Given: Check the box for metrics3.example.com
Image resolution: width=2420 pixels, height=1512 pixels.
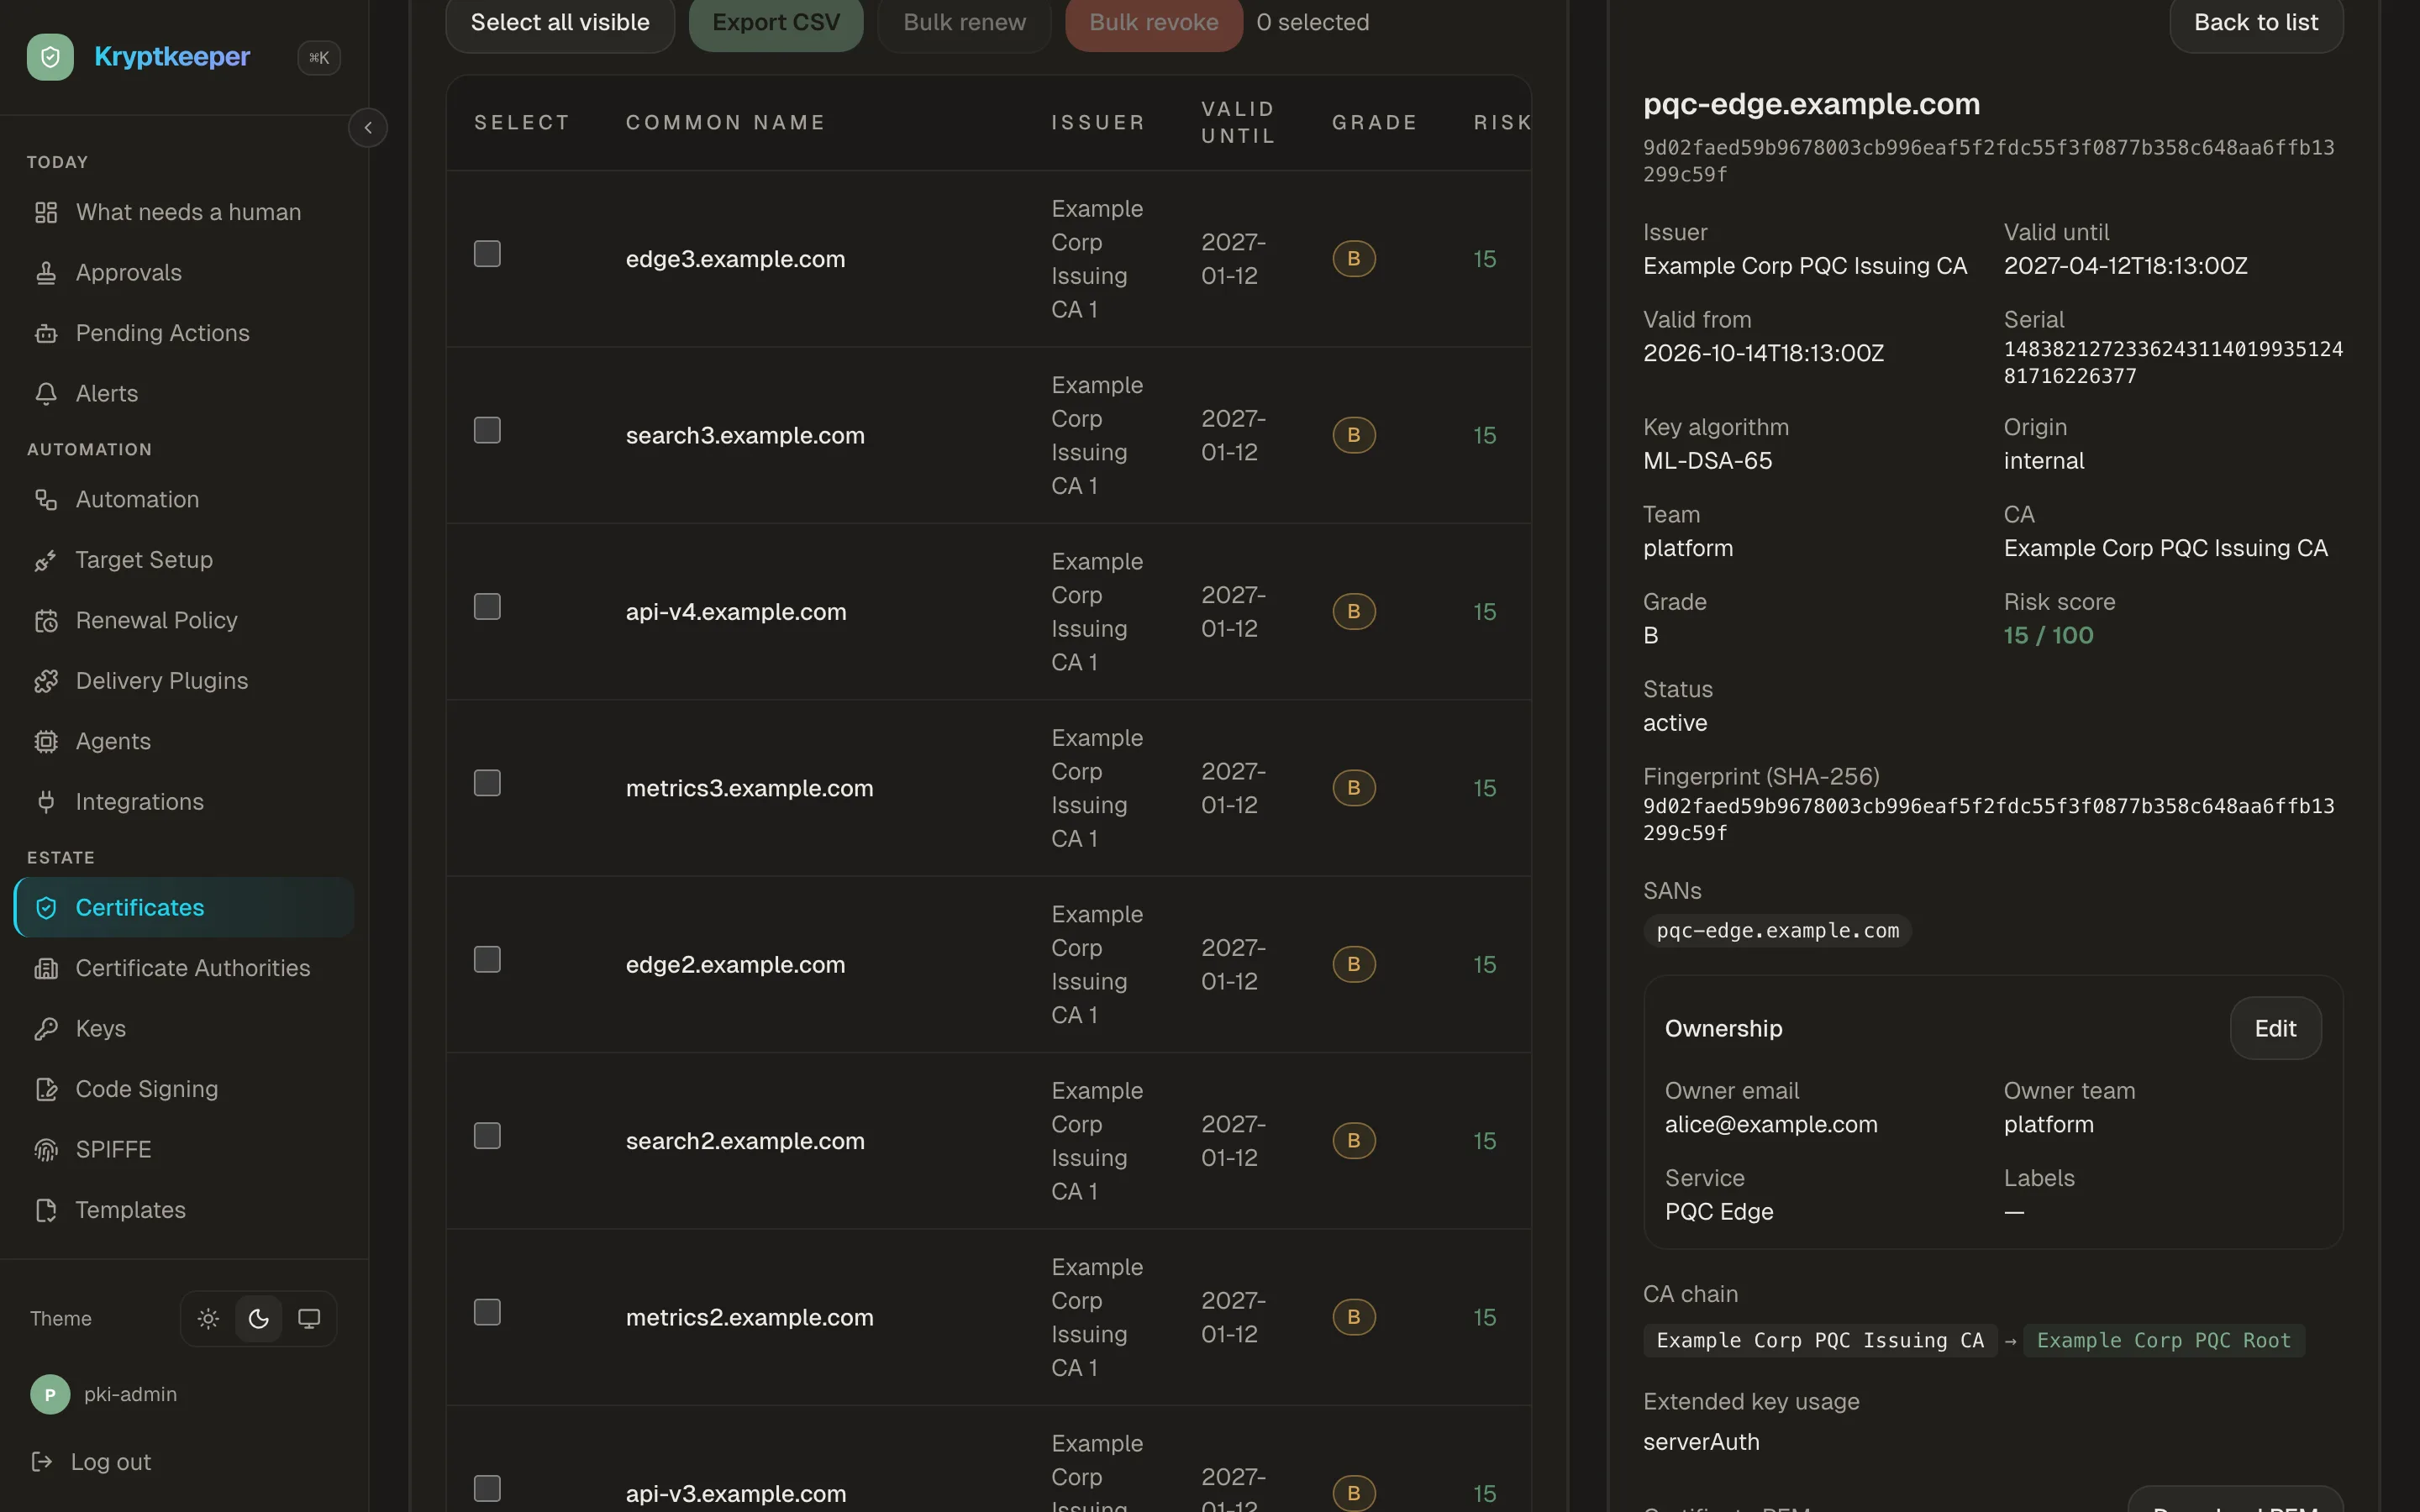Looking at the screenshot, I should (x=487, y=783).
